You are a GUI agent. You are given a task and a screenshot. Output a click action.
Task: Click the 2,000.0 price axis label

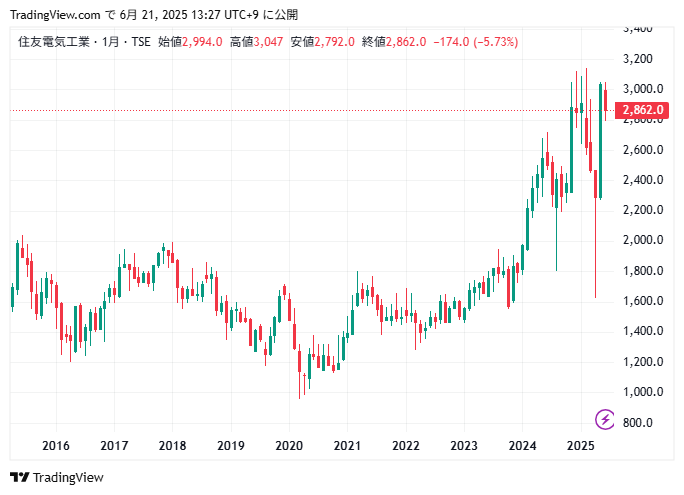(x=643, y=240)
